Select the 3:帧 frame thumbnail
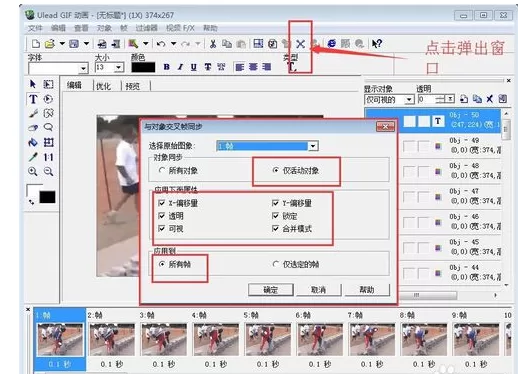The image size is (518, 374). click(x=164, y=339)
